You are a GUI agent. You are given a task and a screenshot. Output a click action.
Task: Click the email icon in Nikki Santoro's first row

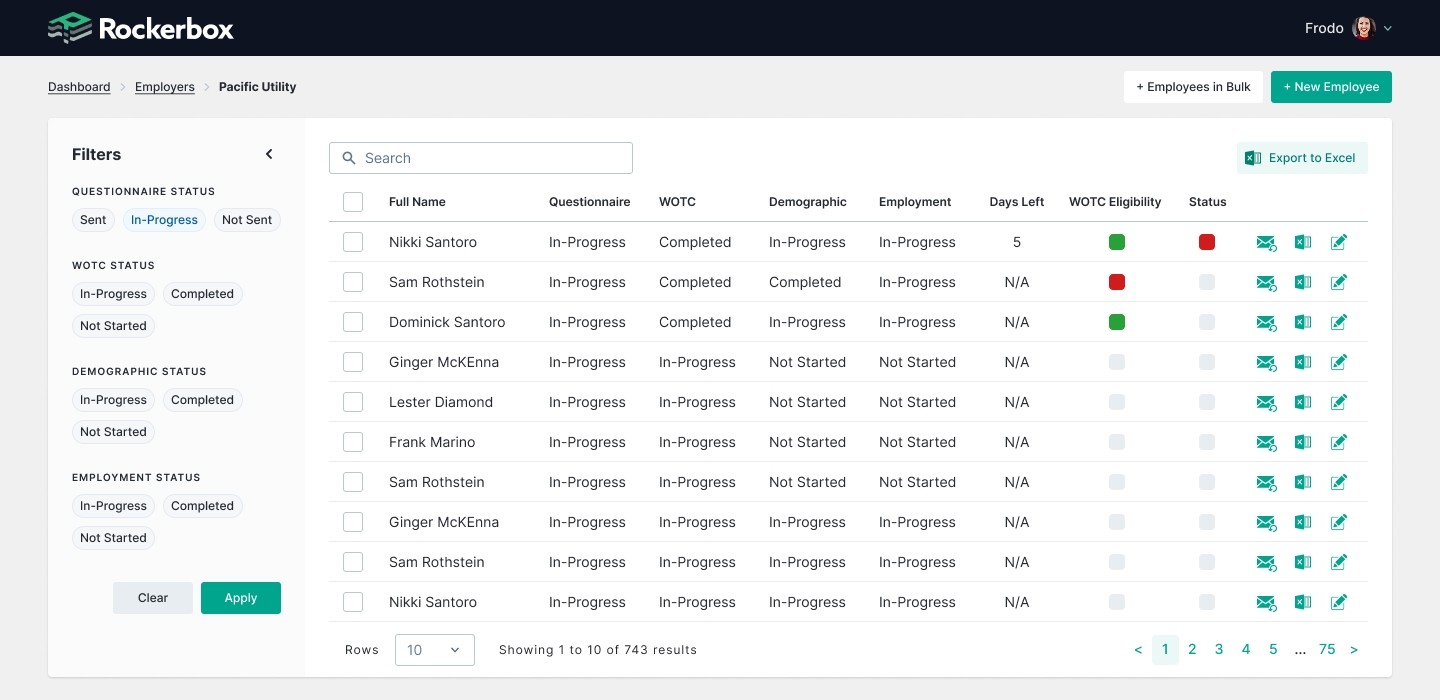(1266, 242)
